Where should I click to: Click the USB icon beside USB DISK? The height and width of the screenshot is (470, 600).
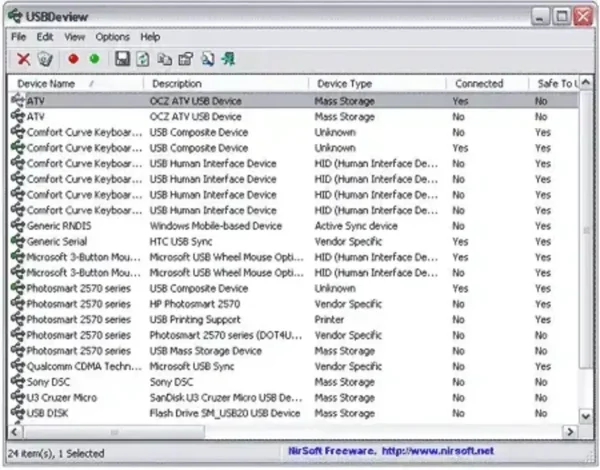click(x=18, y=413)
